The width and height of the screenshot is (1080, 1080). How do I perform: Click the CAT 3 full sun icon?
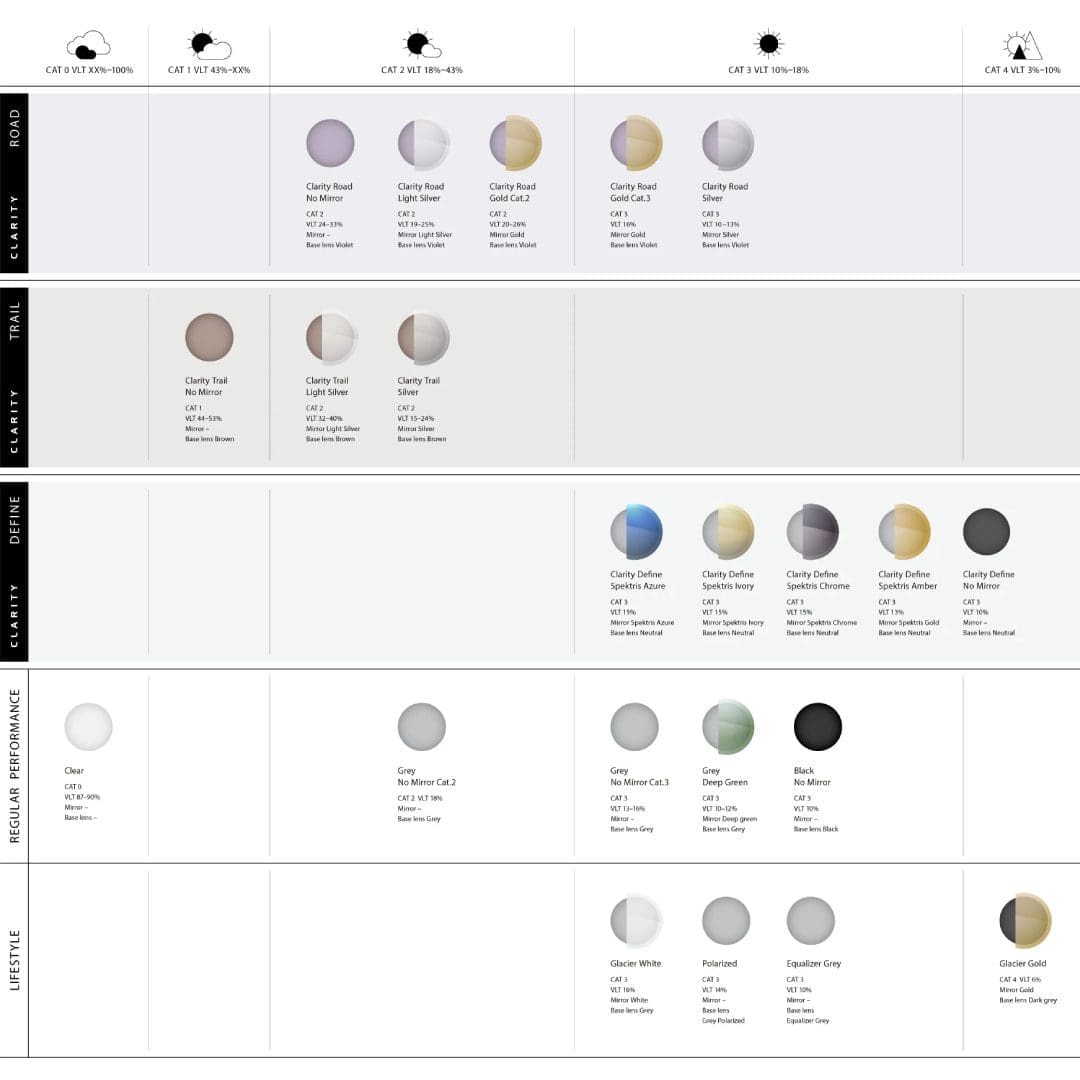769,44
